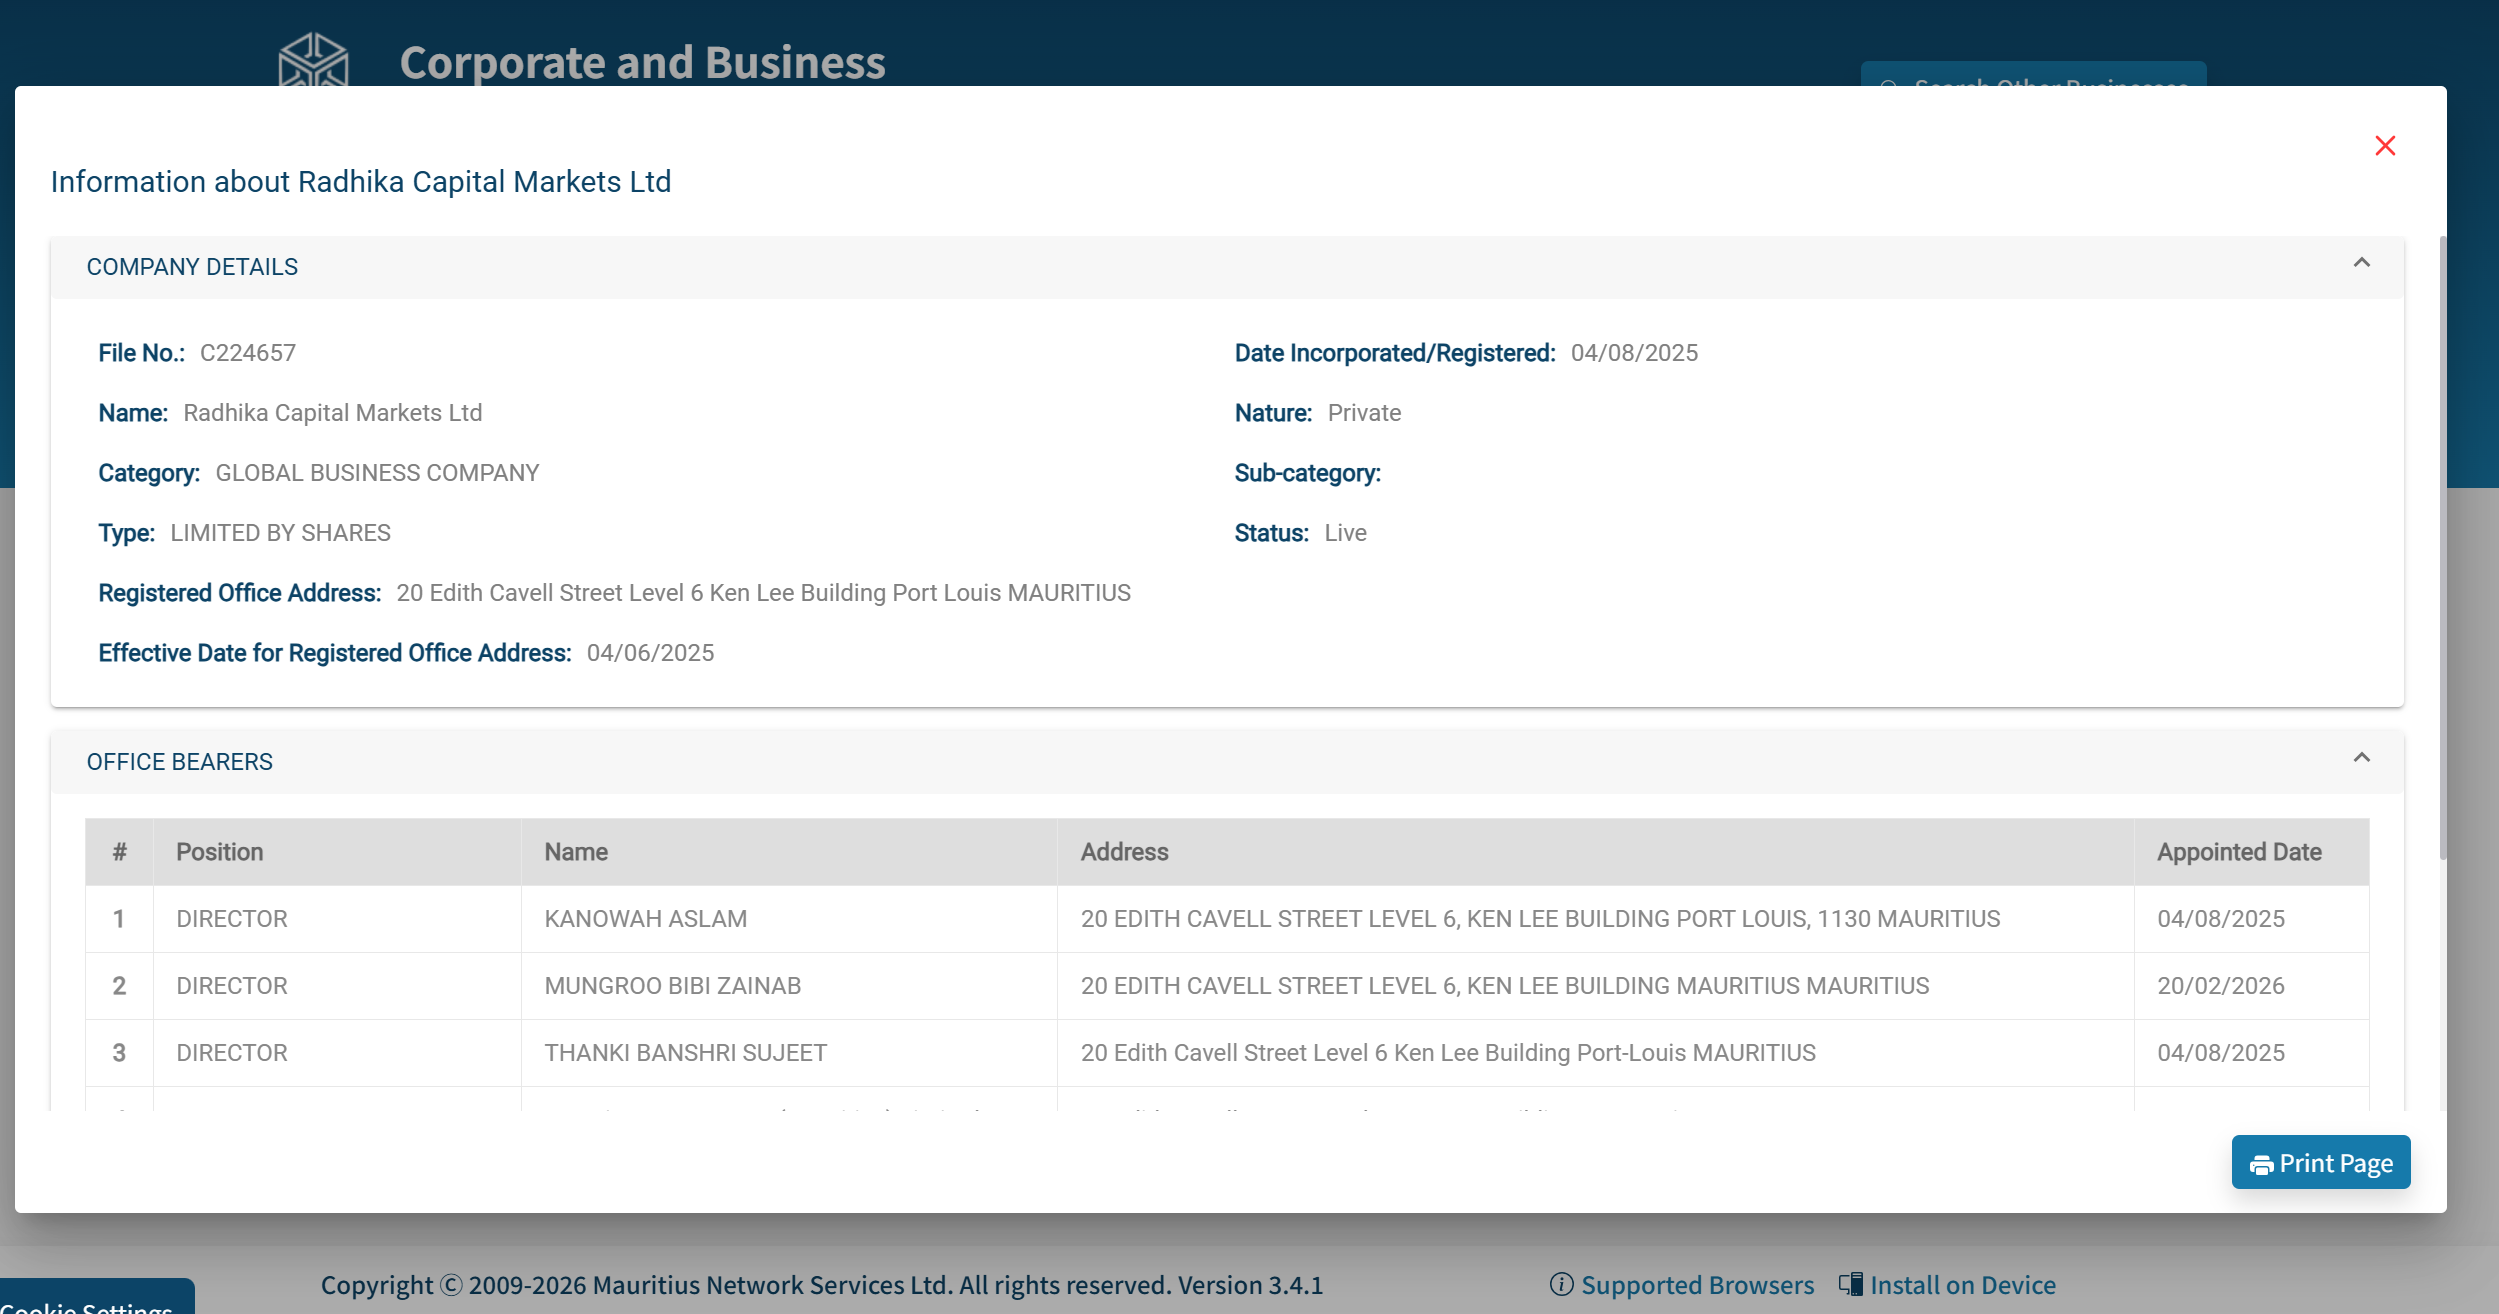Click the Install on Device icon
Viewport: 2499px width, 1314px height.
click(1850, 1284)
